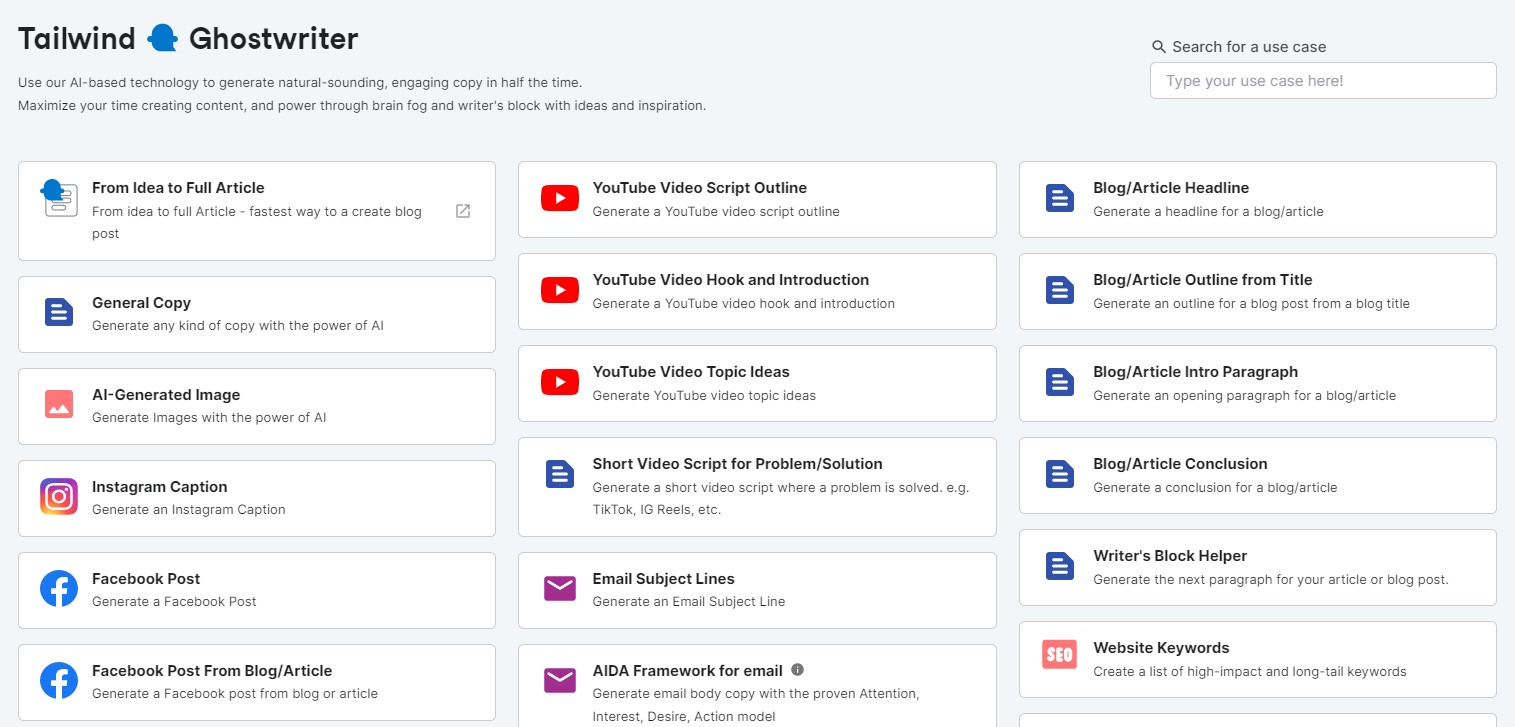Click the "Search for a use case" label

click(x=1249, y=47)
